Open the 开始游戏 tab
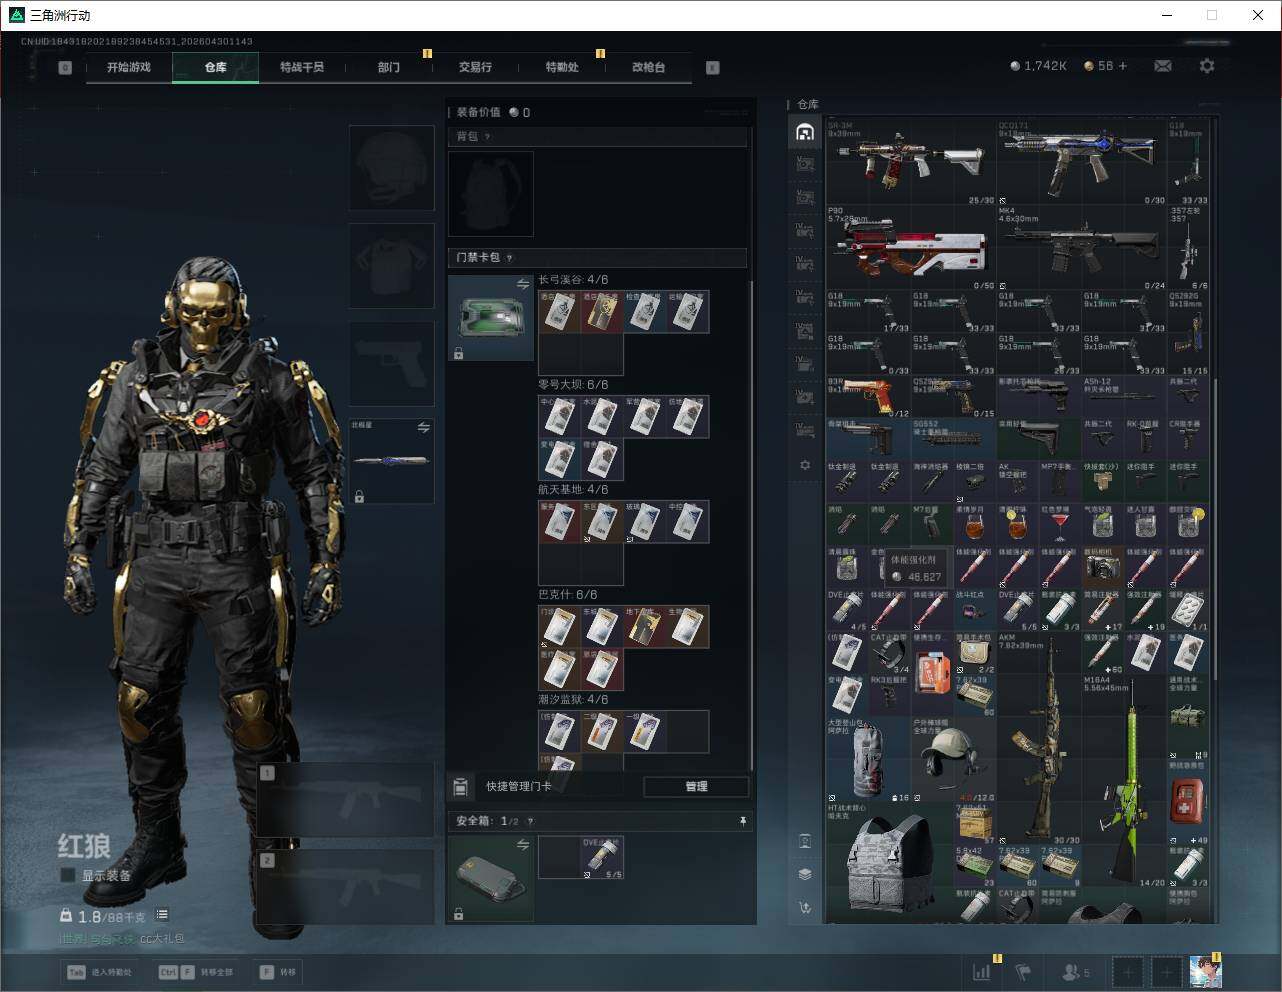Viewport: 1282px width, 992px height. (129, 67)
